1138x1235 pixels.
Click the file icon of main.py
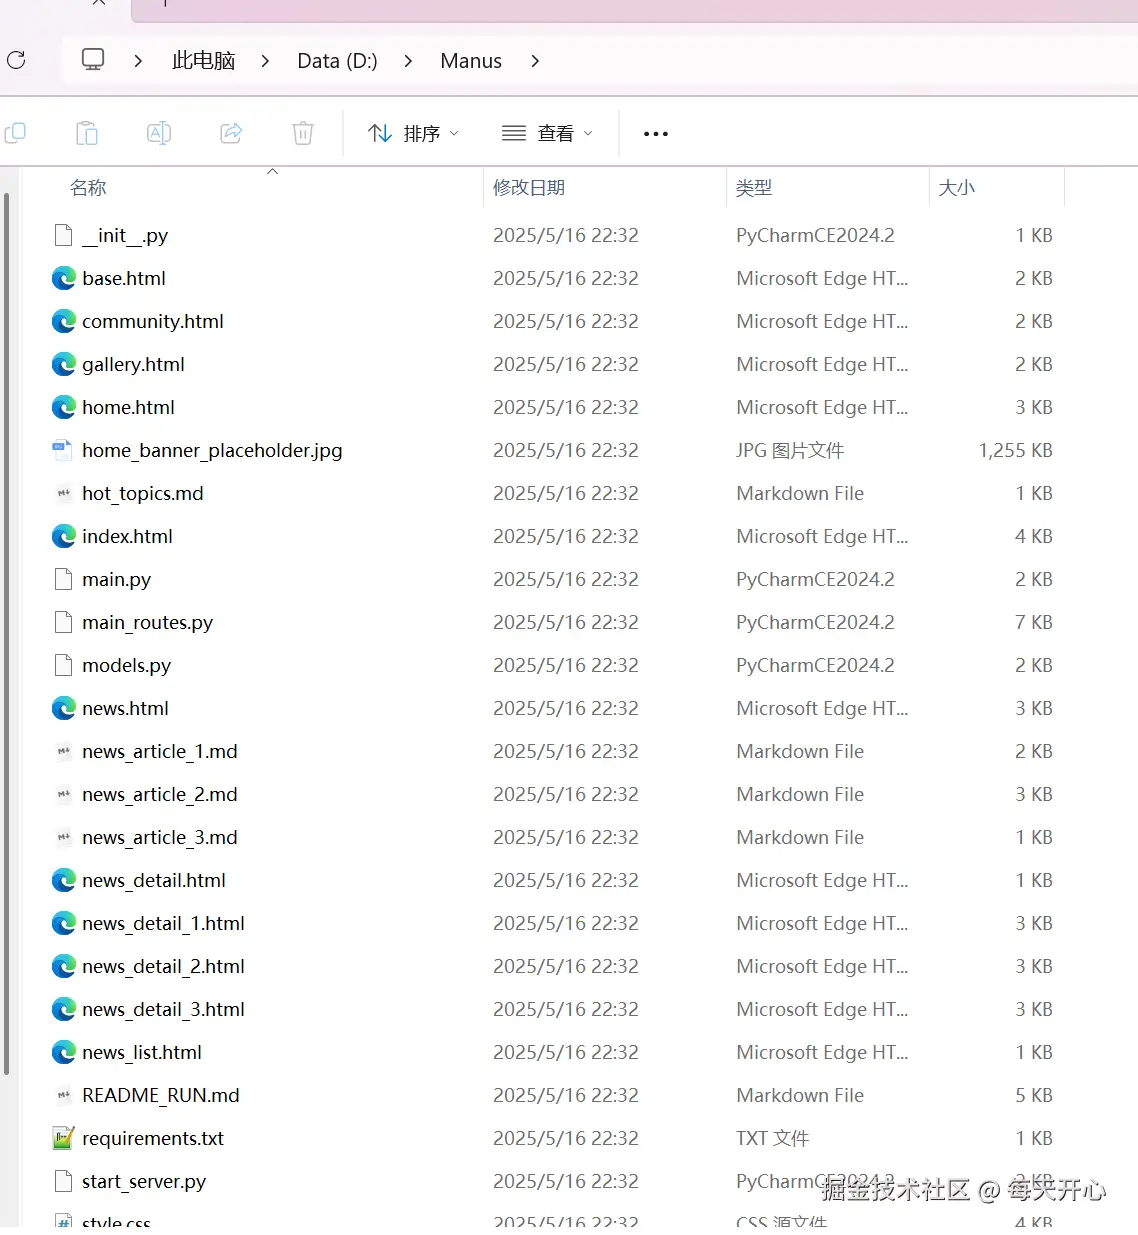coord(63,579)
